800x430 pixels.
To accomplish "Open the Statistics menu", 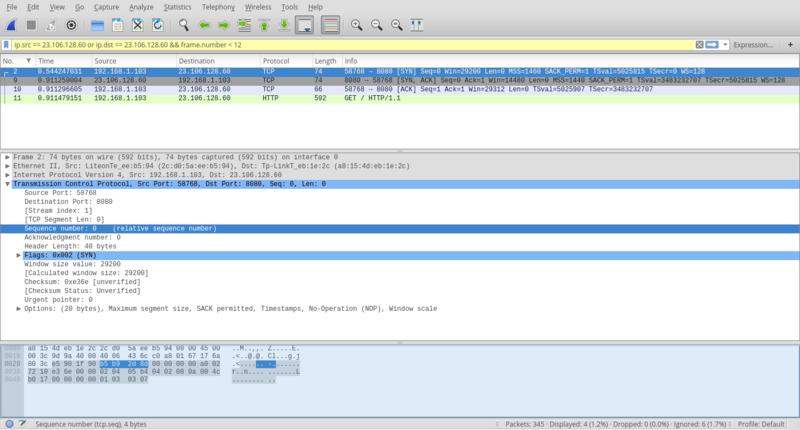I will pyautogui.click(x=177, y=7).
